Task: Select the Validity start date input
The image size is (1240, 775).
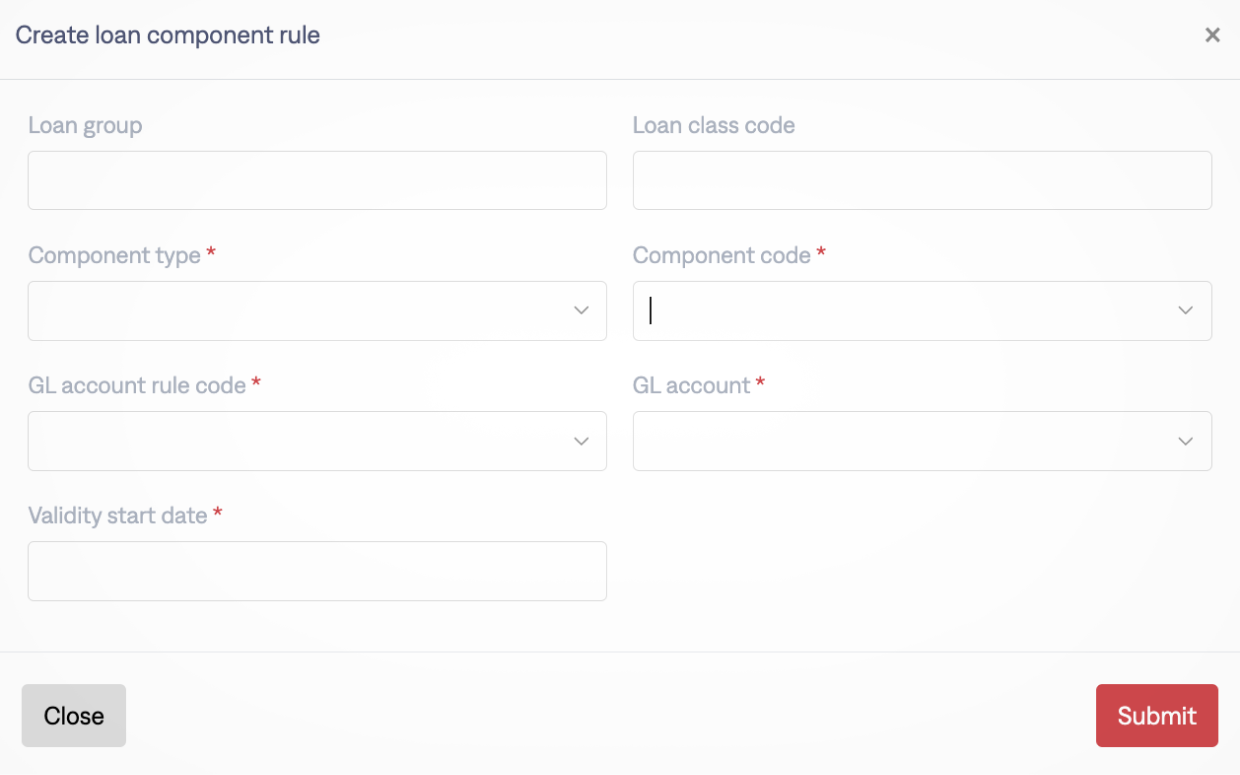Action: pos(317,571)
